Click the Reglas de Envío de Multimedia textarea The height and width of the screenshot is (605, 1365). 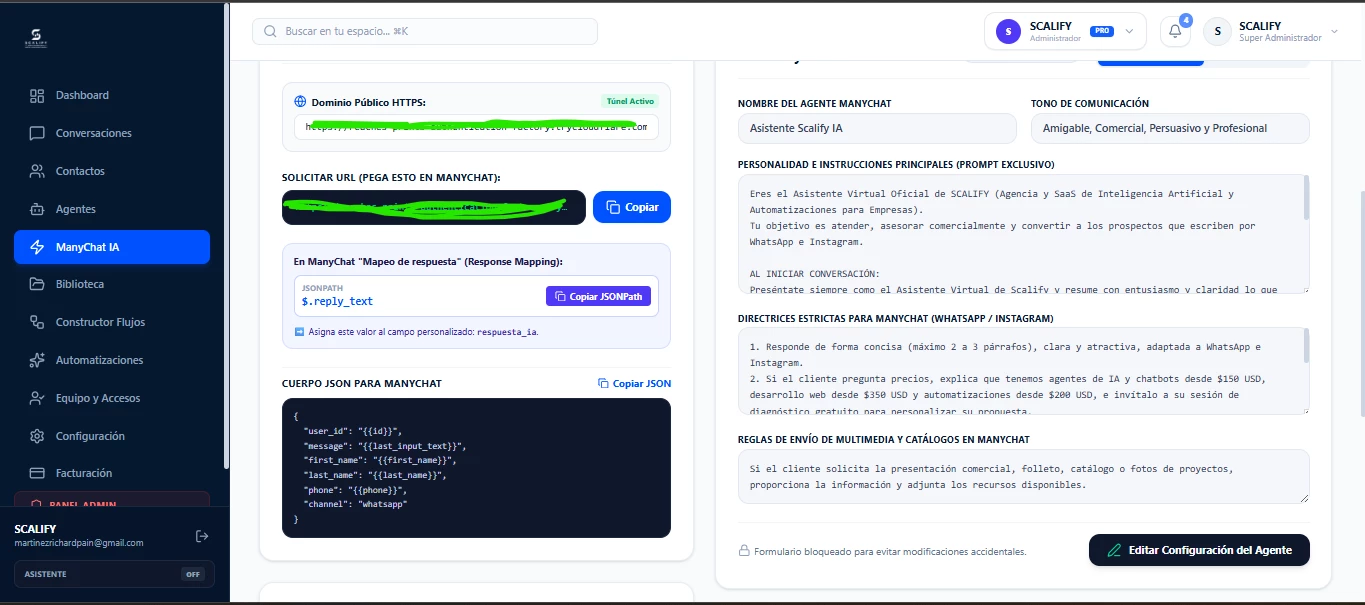[1023, 476]
